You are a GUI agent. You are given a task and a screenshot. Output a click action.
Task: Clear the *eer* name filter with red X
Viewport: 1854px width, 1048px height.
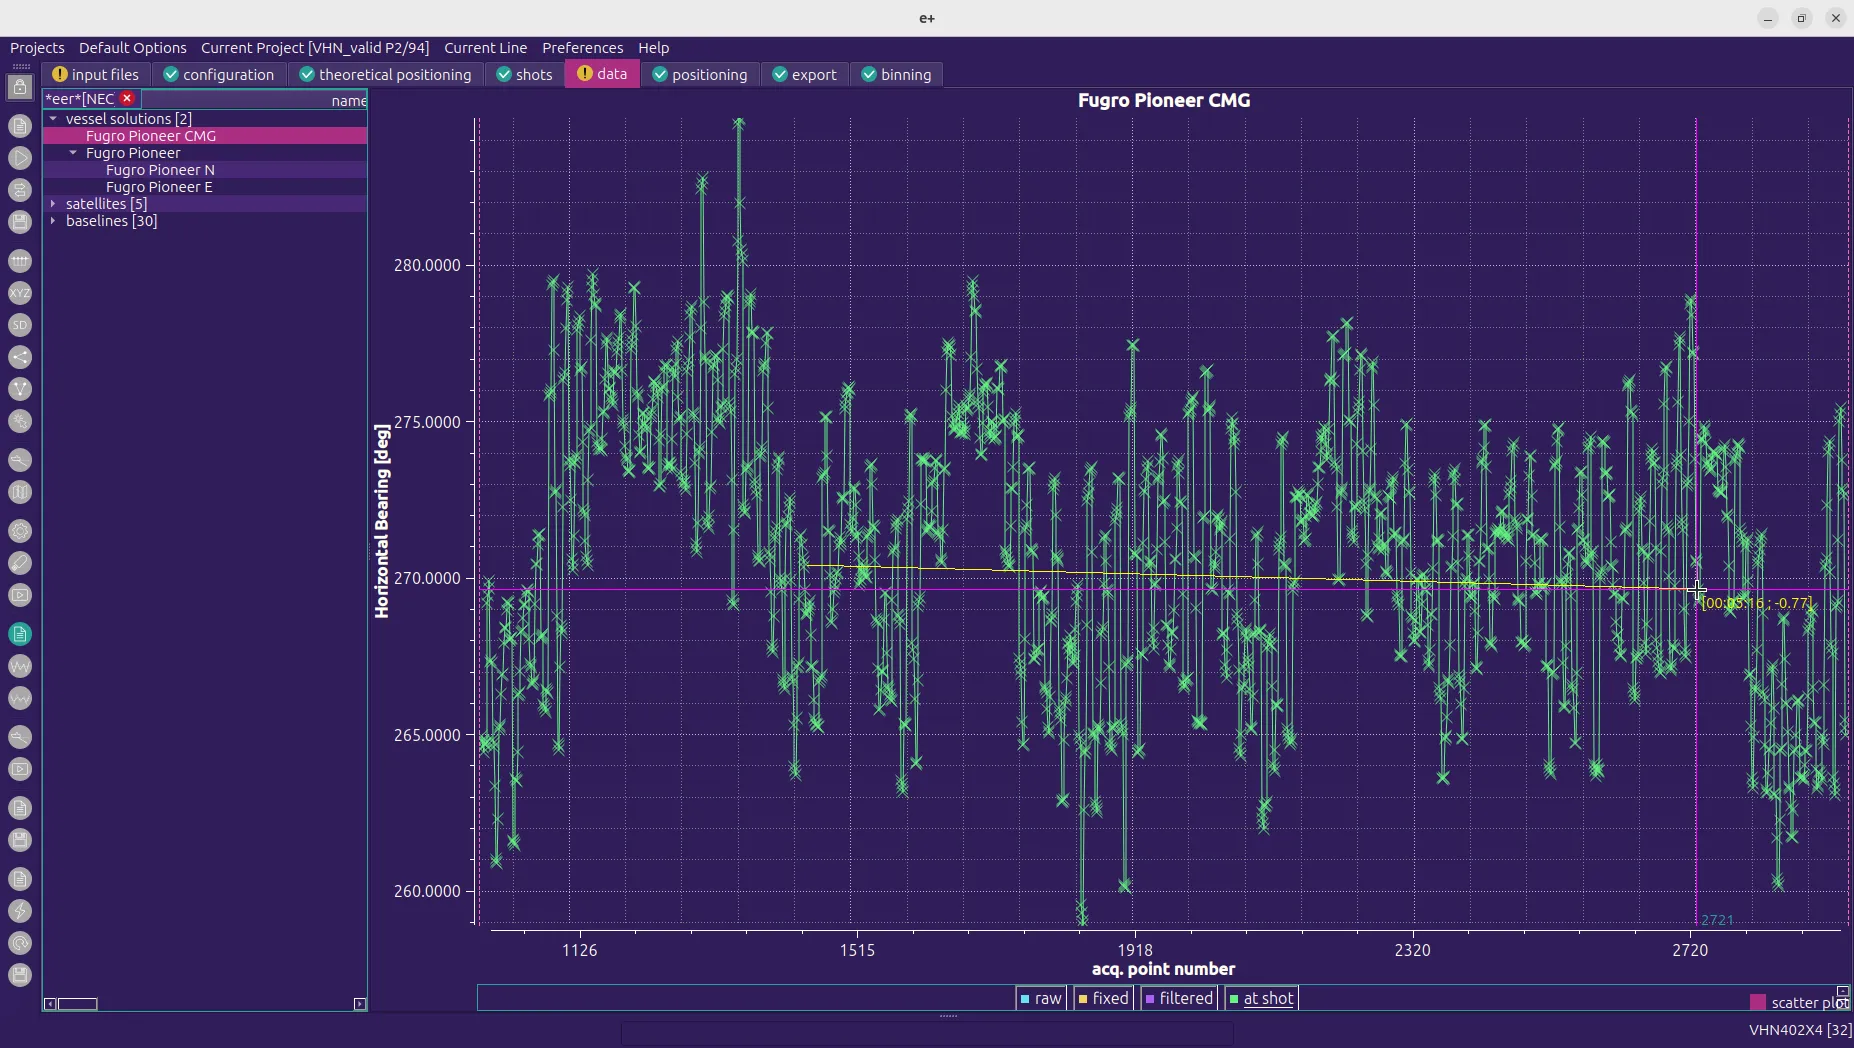(x=127, y=98)
